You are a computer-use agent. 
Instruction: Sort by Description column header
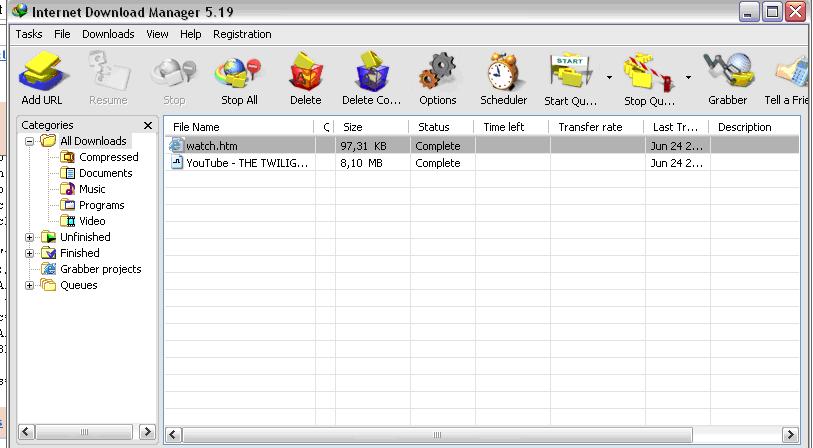754,127
